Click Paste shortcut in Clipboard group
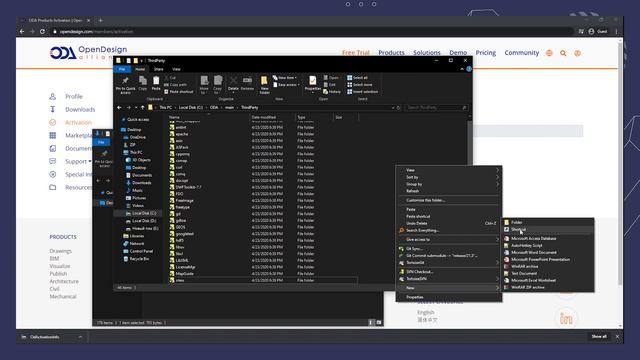Image resolution: width=640 pixels, height=360 pixels. point(178,91)
